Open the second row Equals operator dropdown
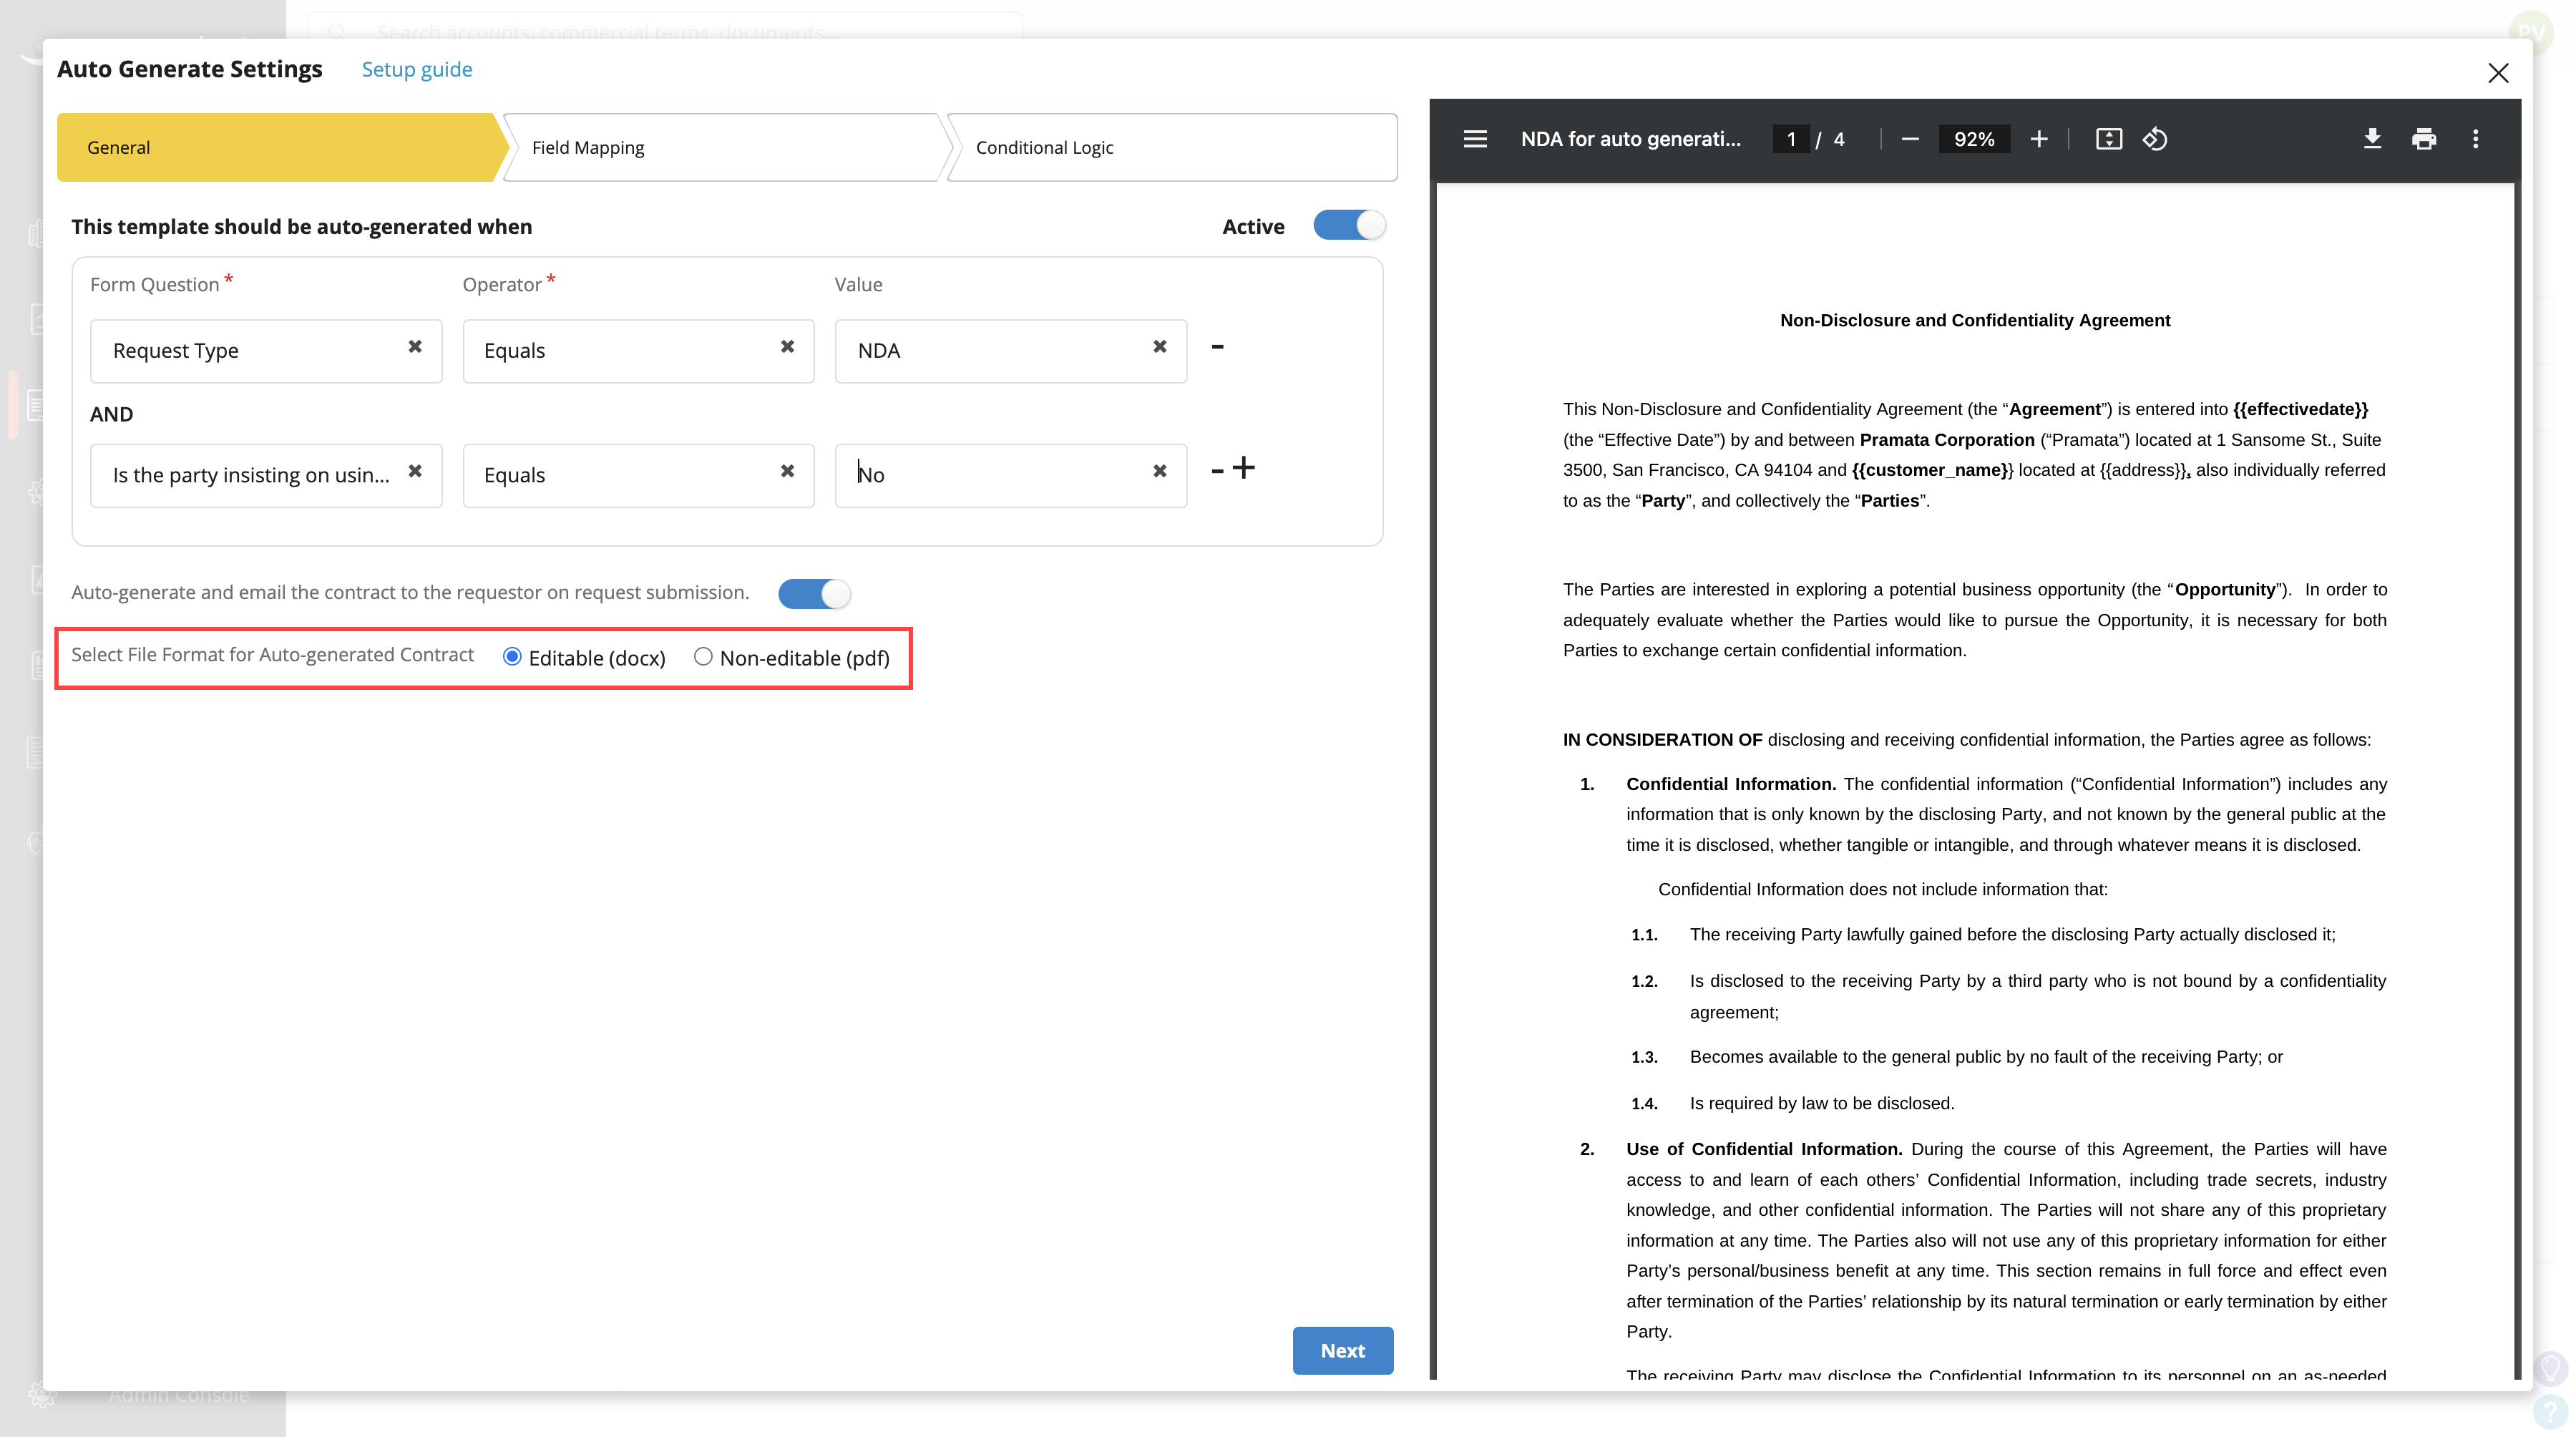Image resolution: width=2576 pixels, height=1437 pixels. [x=638, y=475]
